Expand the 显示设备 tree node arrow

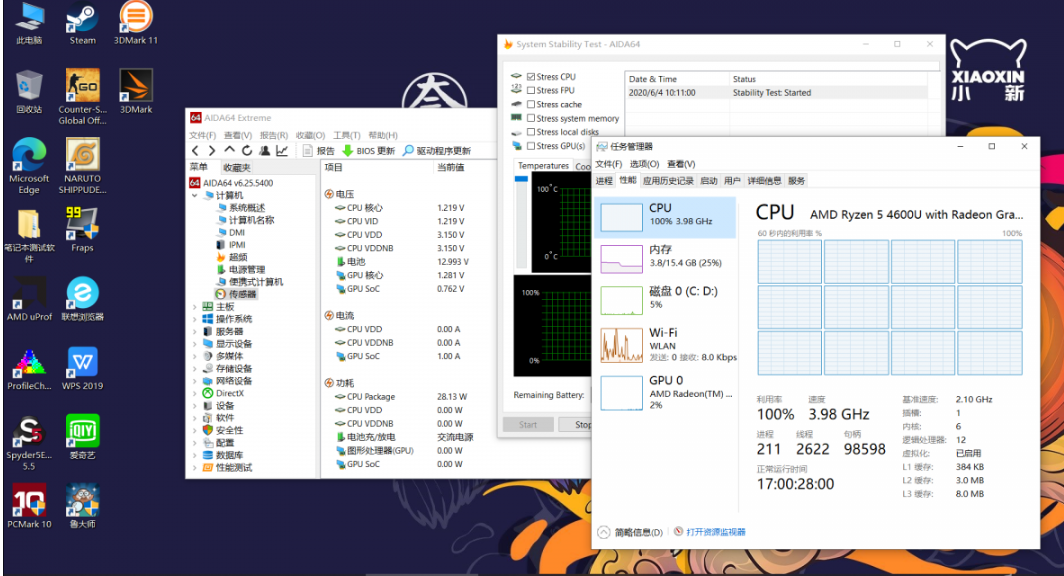(x=195, y=344)
